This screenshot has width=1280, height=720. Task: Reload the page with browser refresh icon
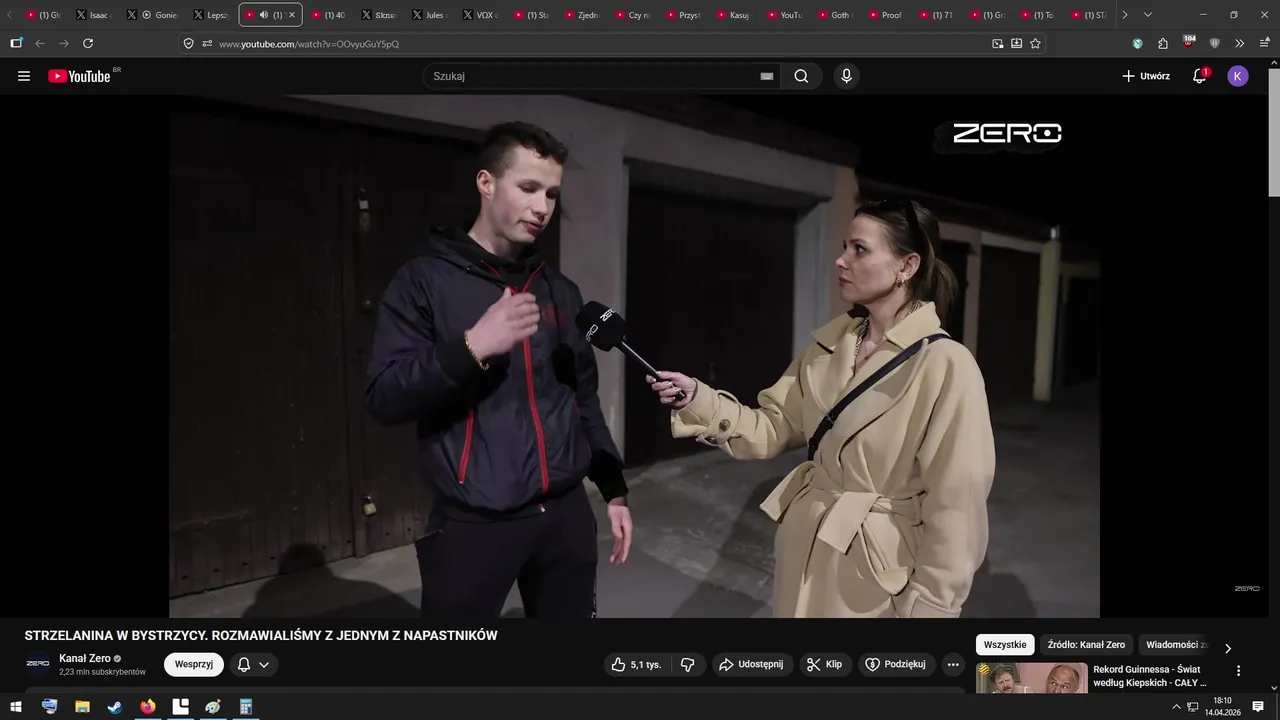click(88, 43)
